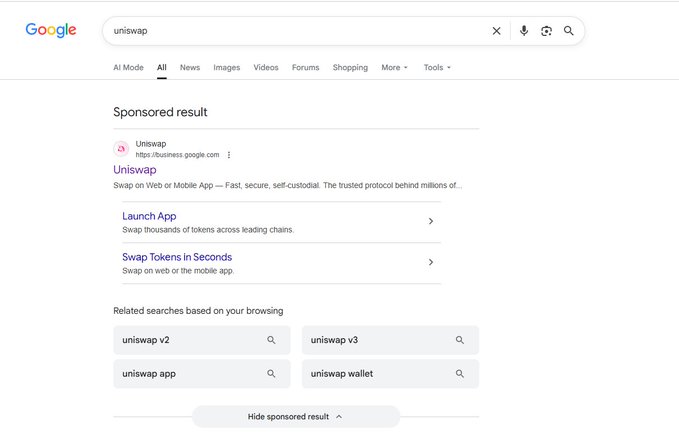The height and width of the screenshot is (439, 679).
Task: Click the Sponsored result heading
Action: (160, 112)
